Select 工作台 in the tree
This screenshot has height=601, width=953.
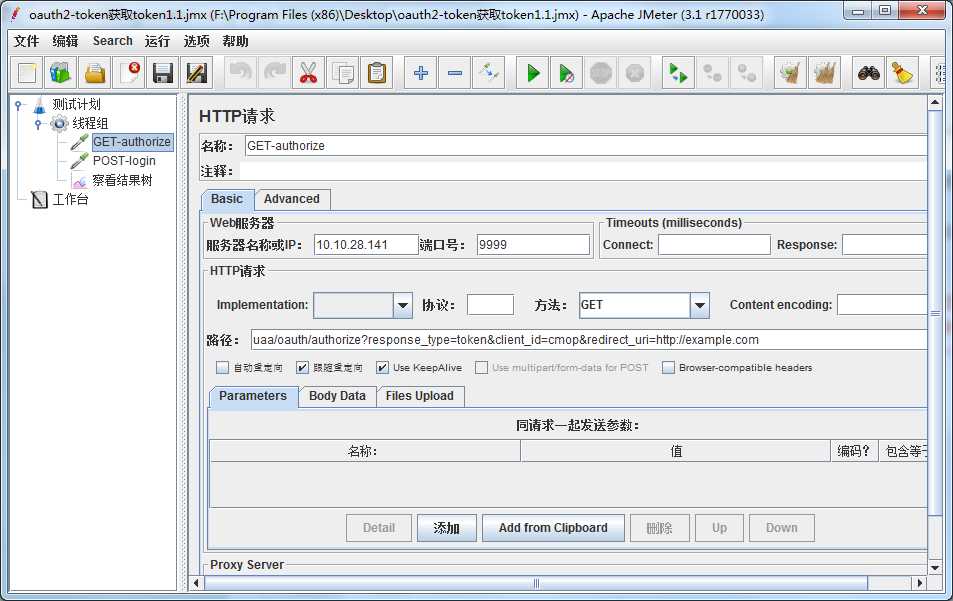pos(71,199)
